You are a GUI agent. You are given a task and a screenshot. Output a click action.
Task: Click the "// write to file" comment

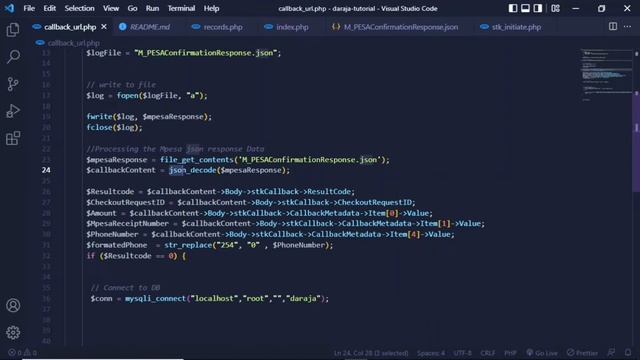(x=121, y=85)
